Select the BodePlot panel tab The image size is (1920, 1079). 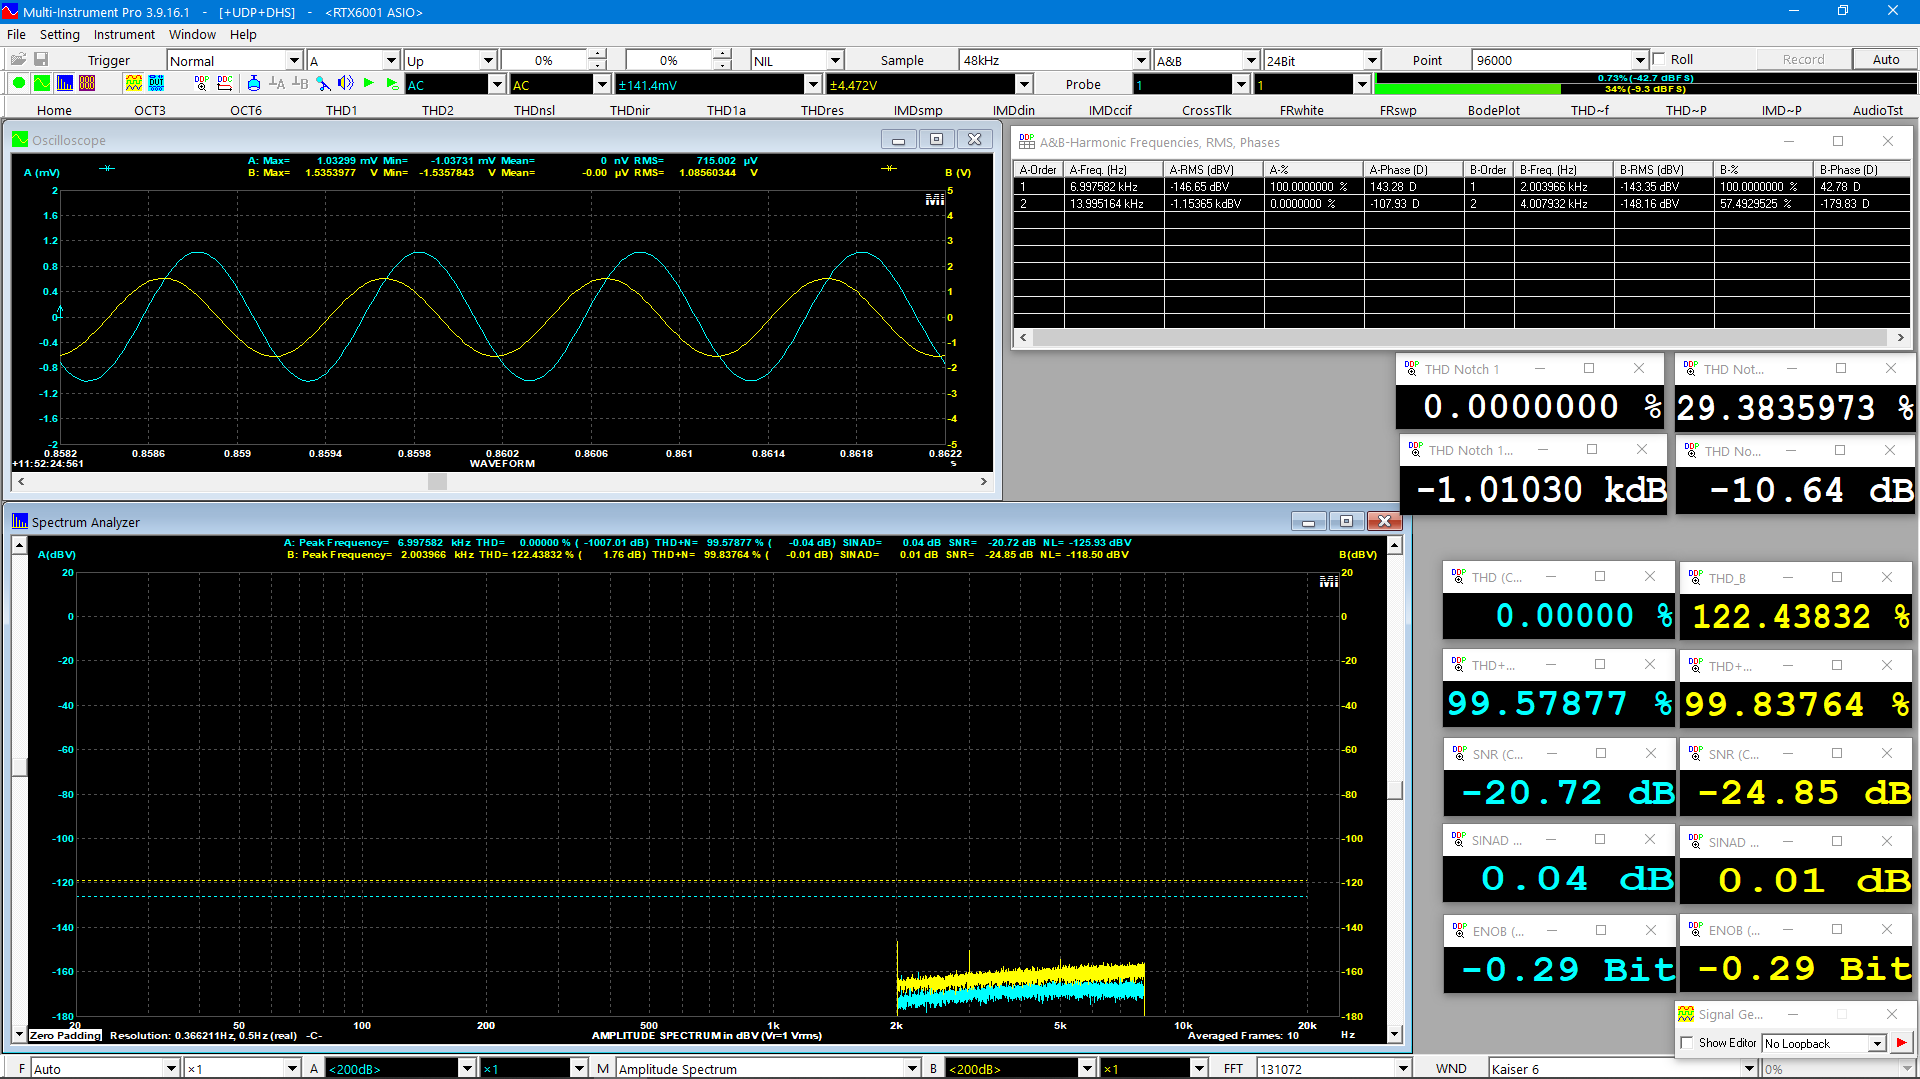point(1493,110)
